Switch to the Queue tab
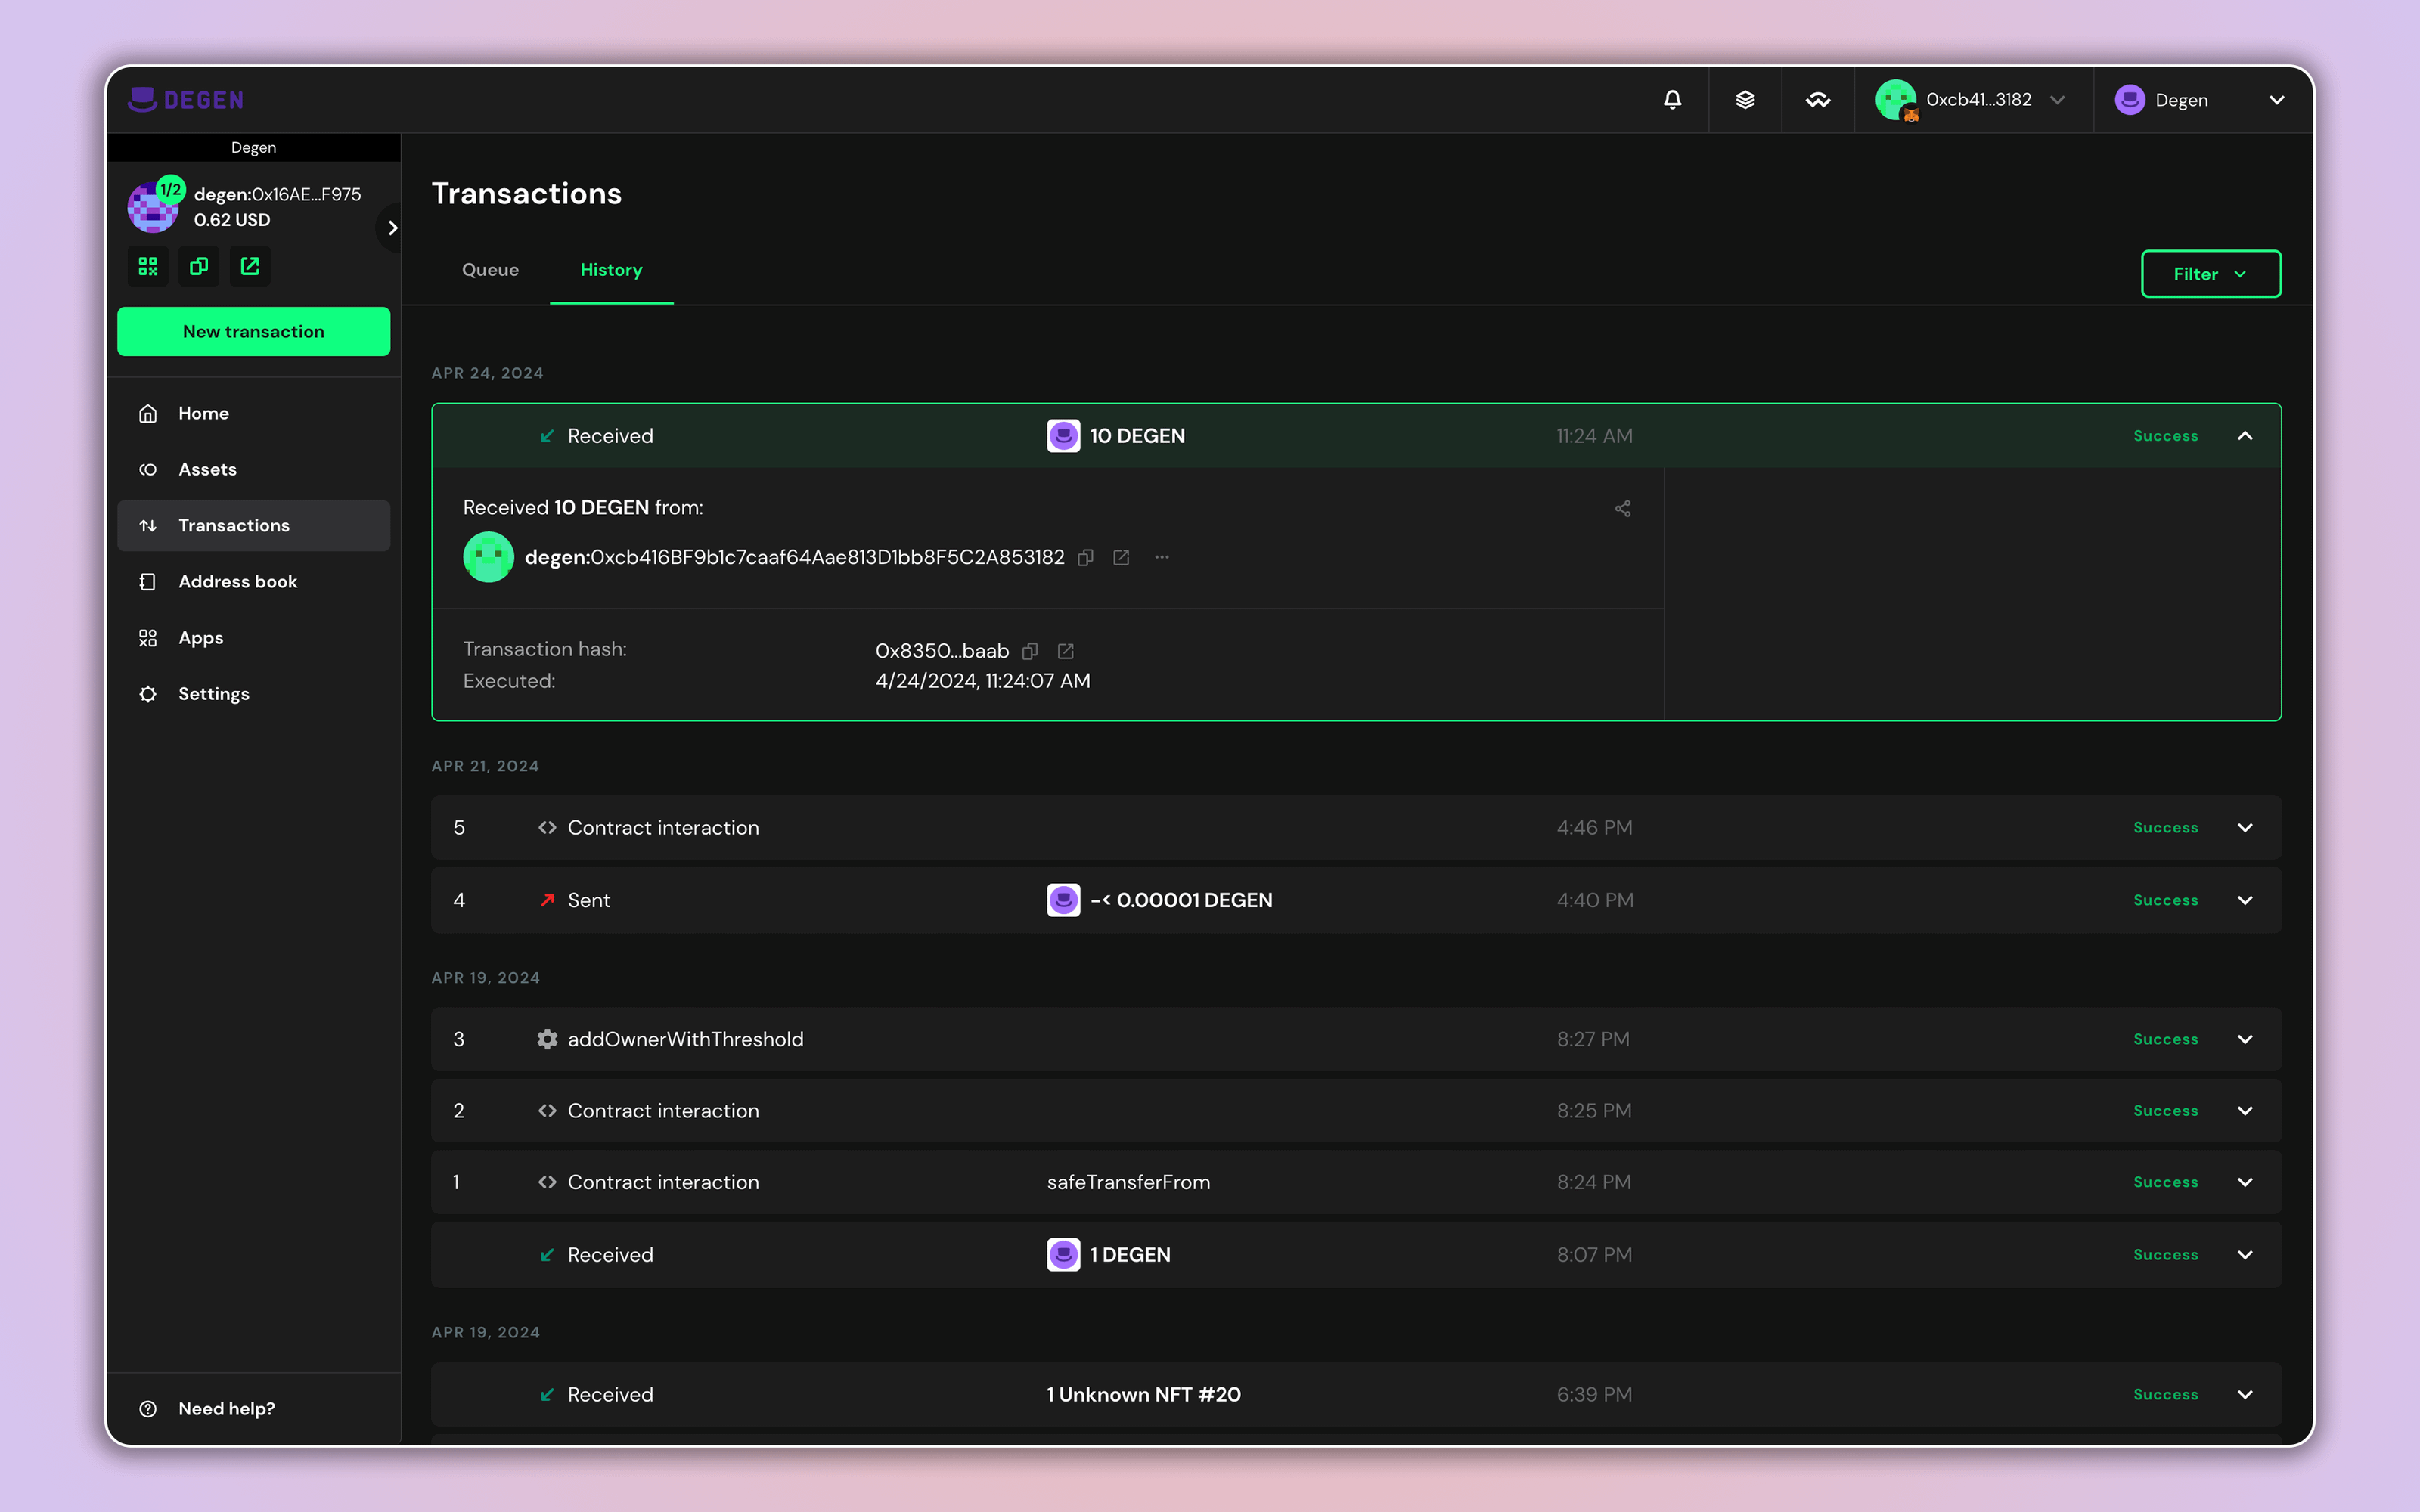 click(x=490, y=270)
